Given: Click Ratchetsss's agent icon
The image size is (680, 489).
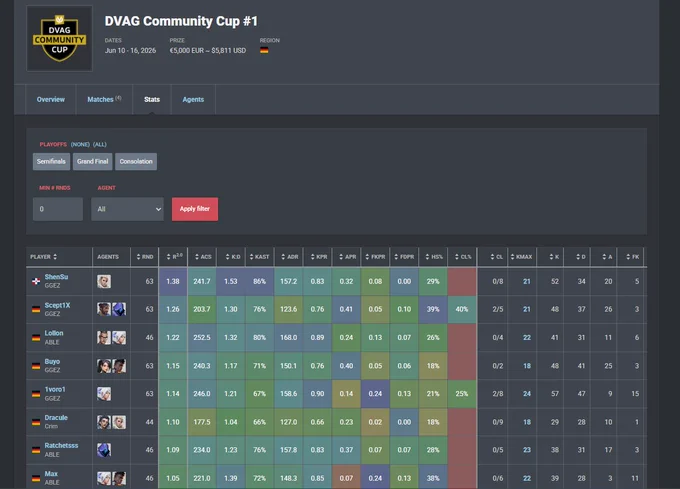Looking at the screenshot, I should tap(104, 450).
